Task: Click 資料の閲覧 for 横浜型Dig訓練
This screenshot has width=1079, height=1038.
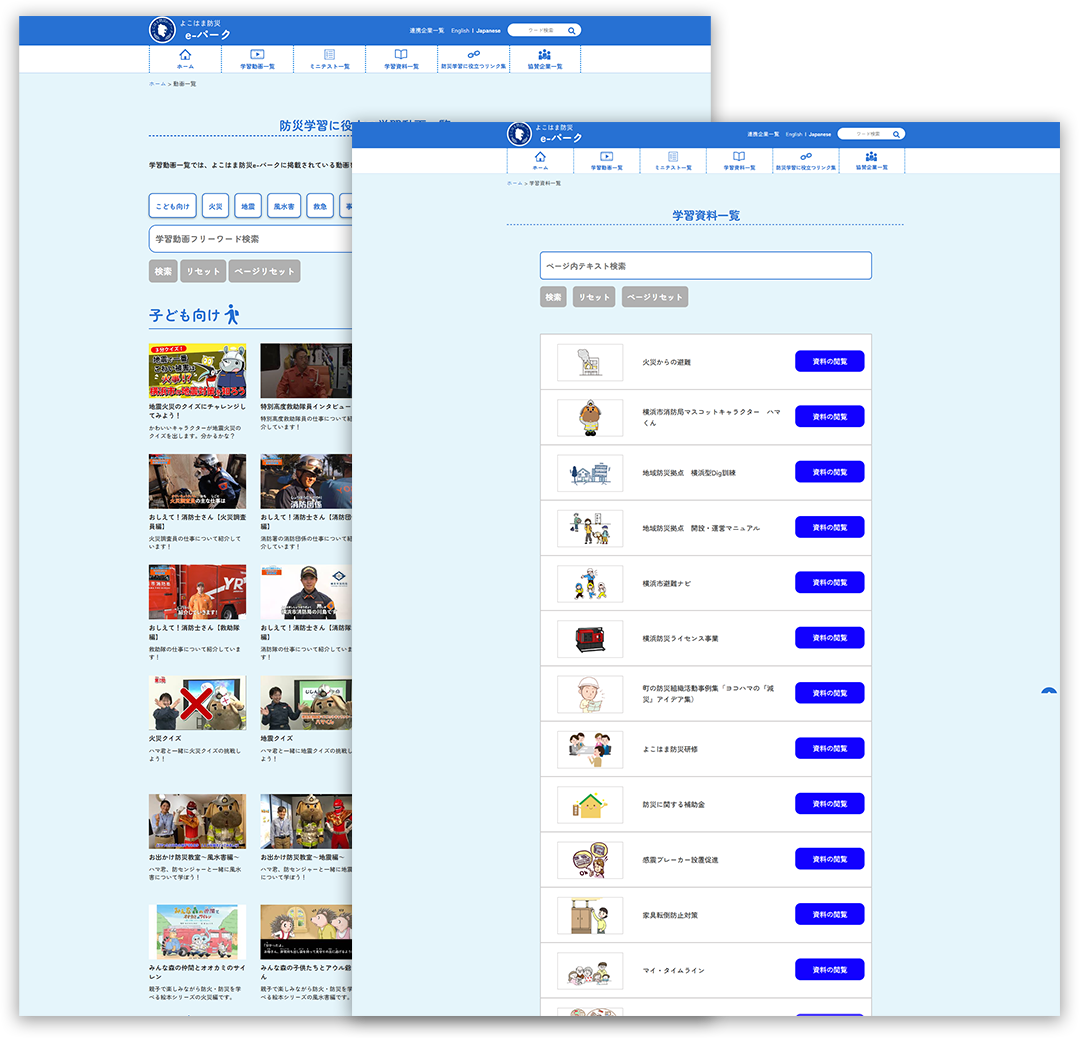Action: coord(829,472)
